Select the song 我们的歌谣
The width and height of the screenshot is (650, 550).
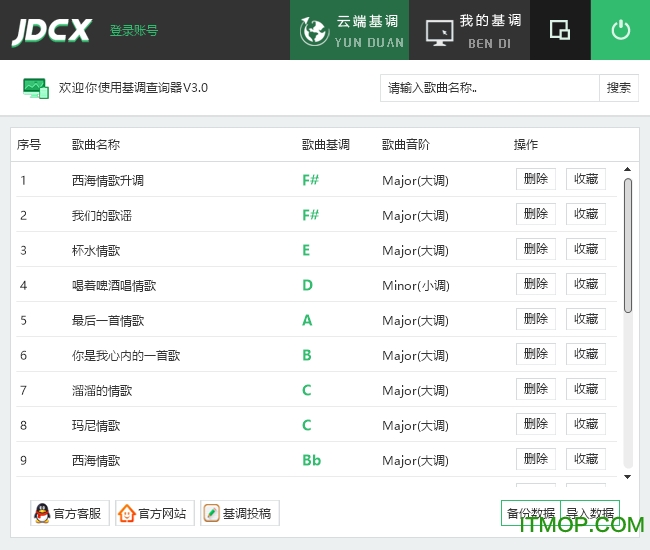(102, 216)
